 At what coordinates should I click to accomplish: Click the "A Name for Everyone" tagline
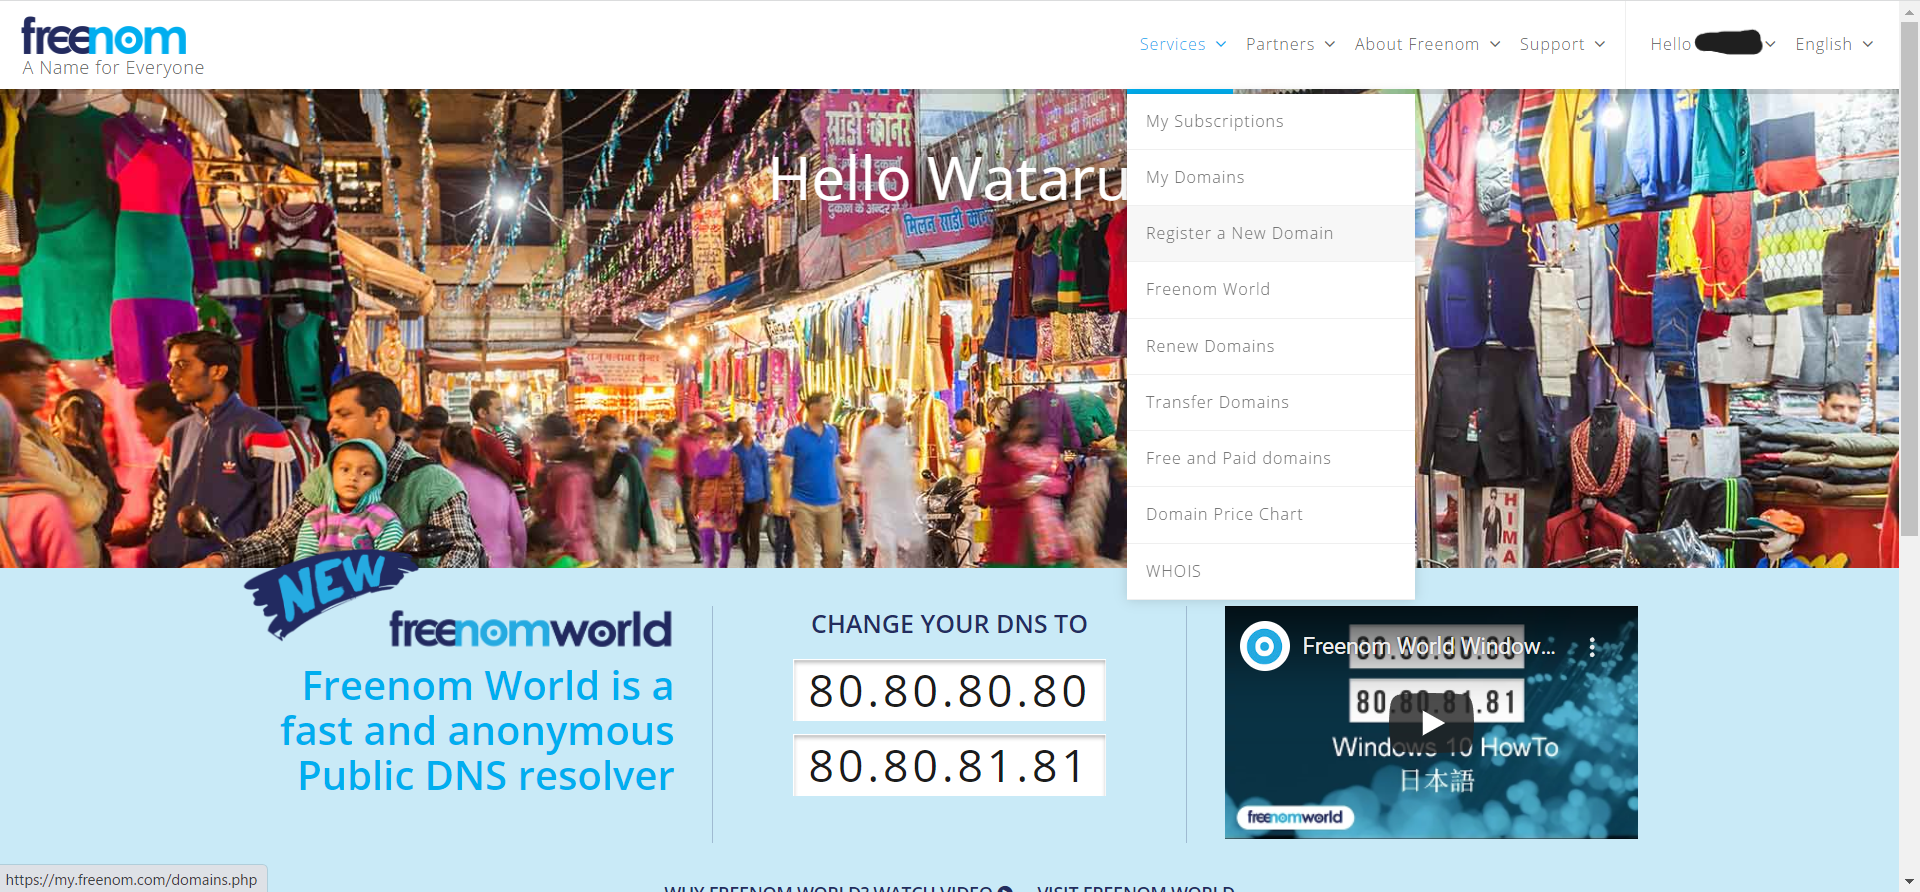(x=113, y=68)
